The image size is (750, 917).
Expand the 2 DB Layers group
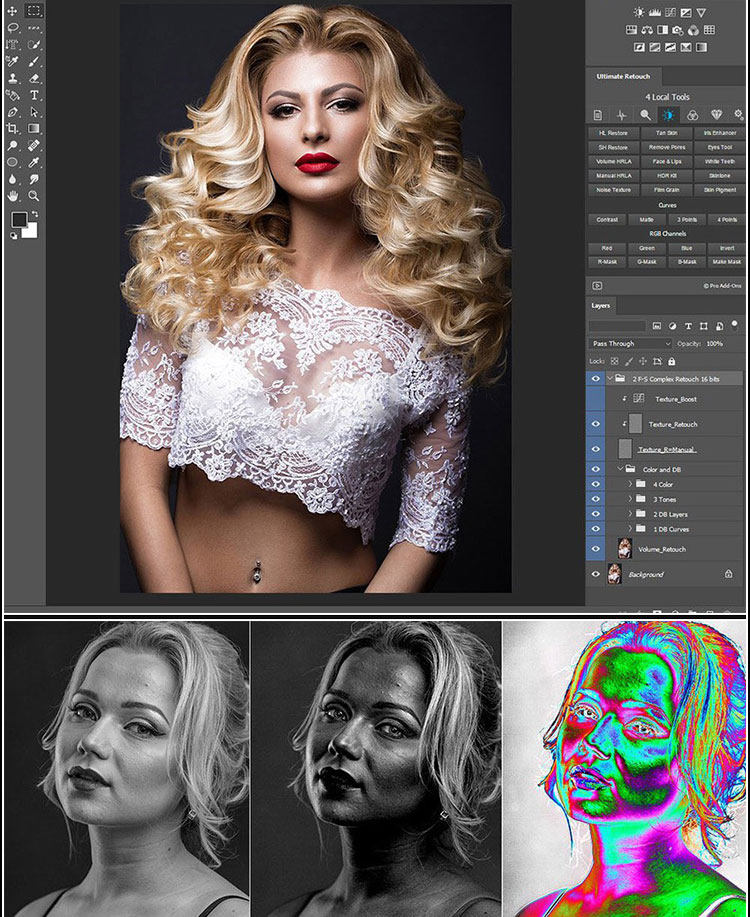point(631,514)
